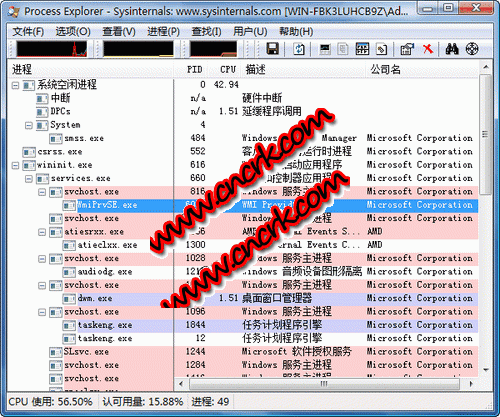Viewport: 500px width, 417px height.
Task: Collapse the 系统空闲进程 tree node
Action: pos(15,85)
